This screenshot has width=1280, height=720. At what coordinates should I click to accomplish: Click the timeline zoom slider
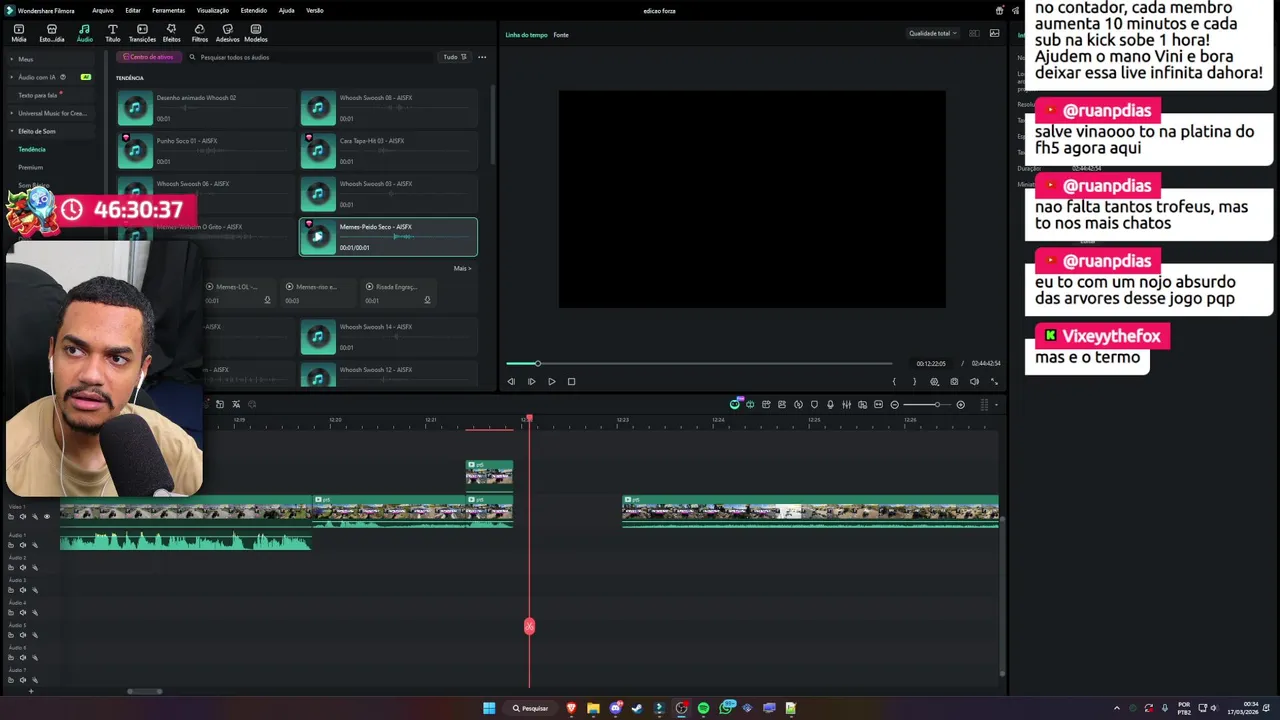928,405
